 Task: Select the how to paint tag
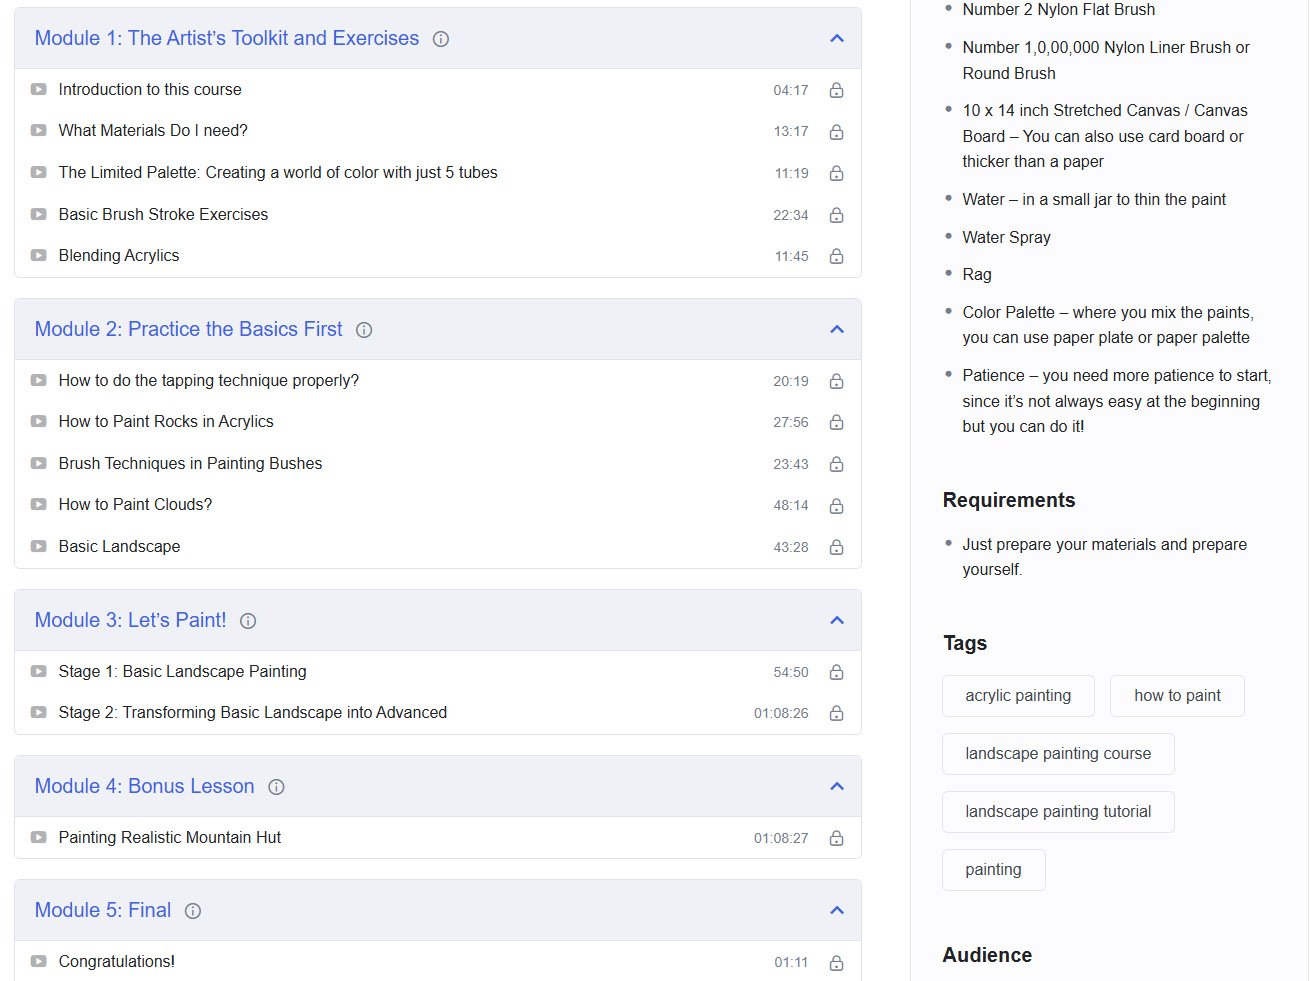coord(1177,696)
